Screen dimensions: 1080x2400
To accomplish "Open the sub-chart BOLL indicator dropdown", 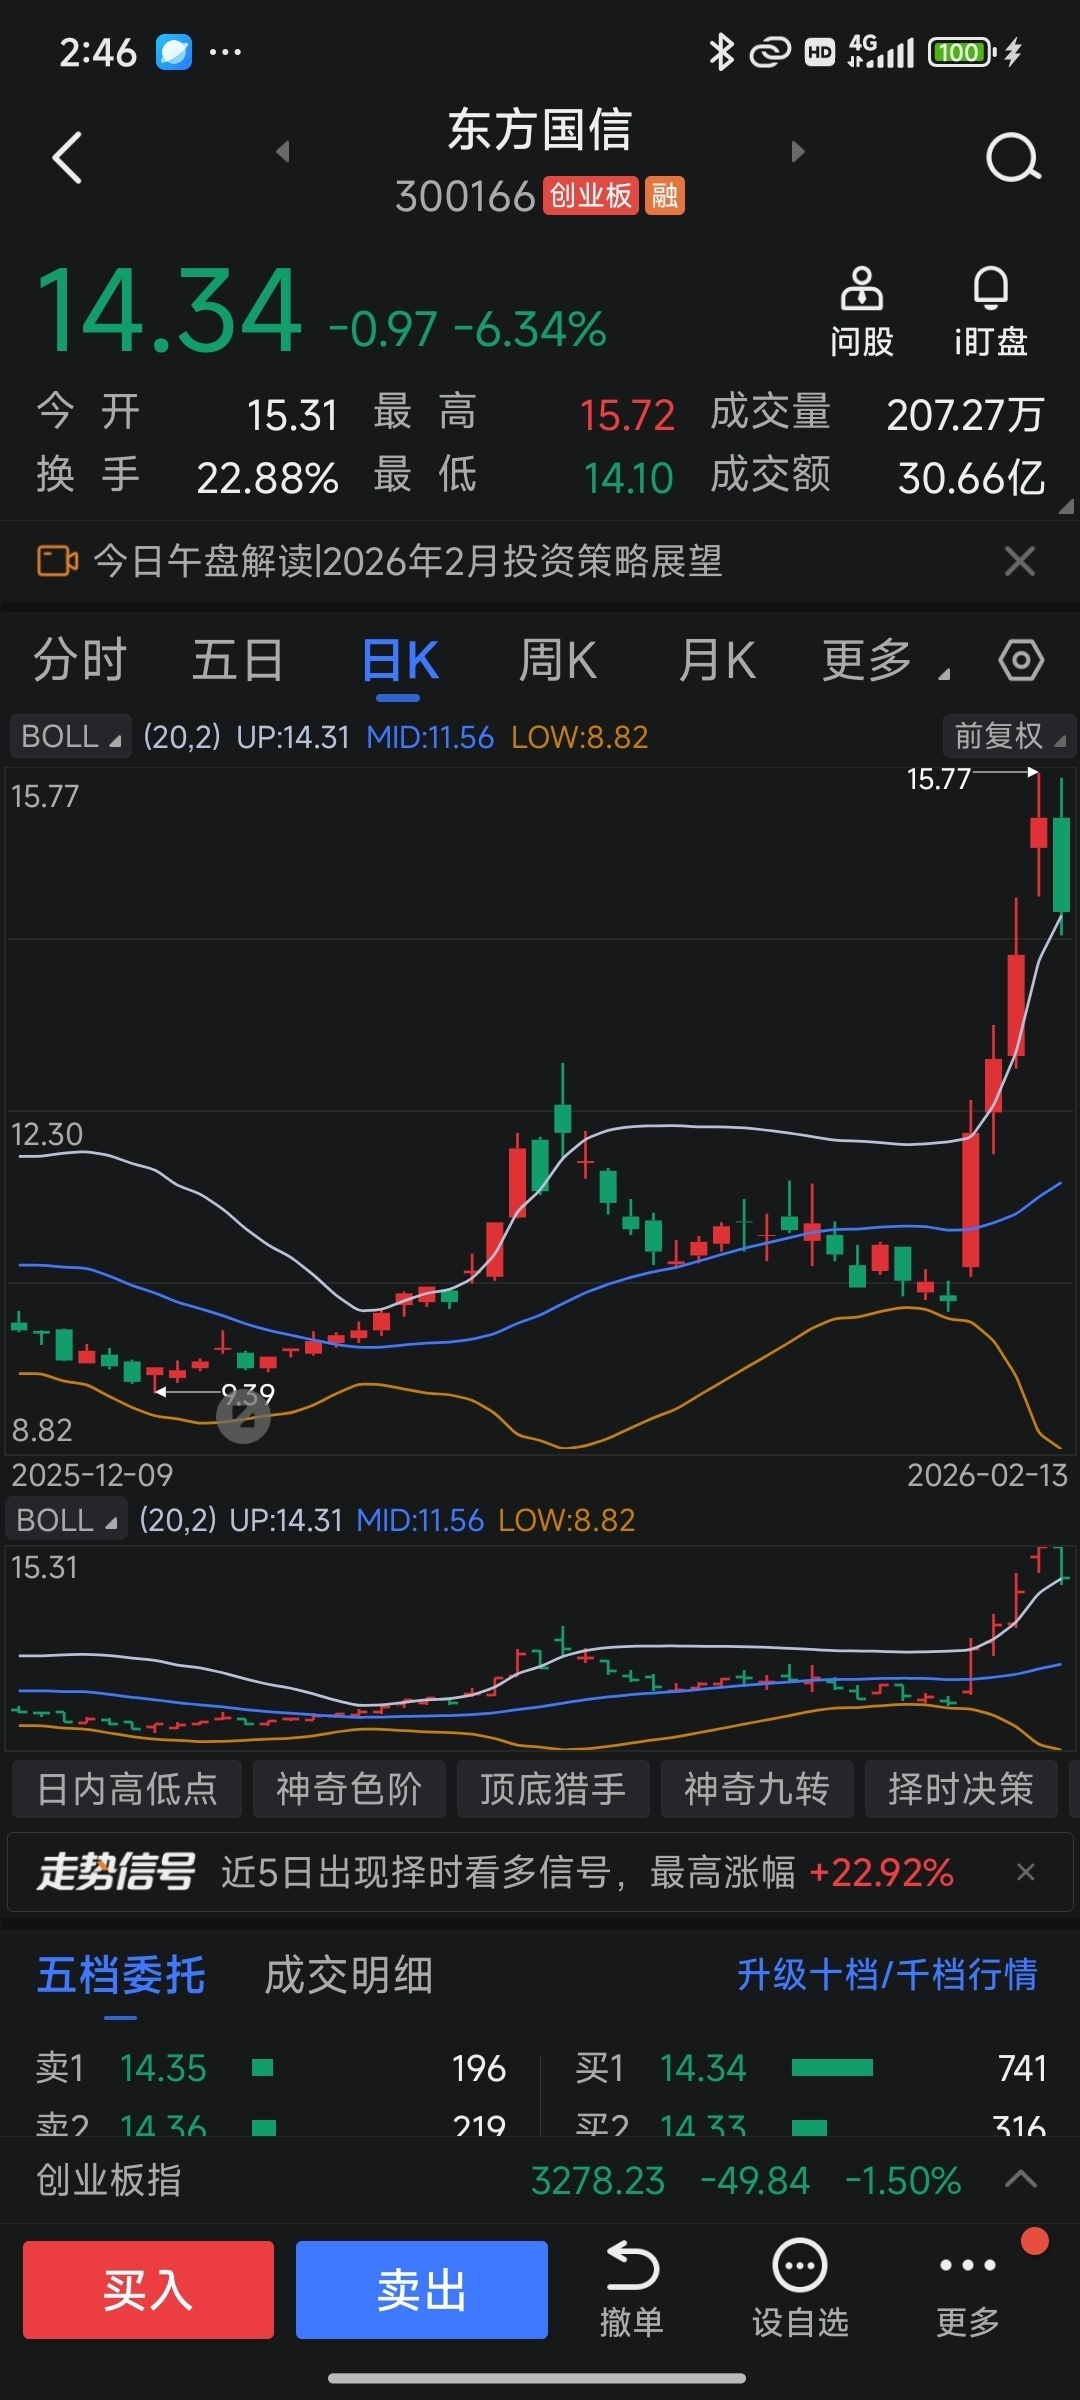I will click(x=67, y=1520).
